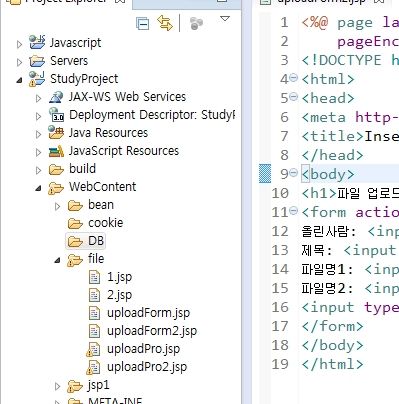Expand the Servers project node
Viewport: 399px width, 404px height.
point(19,62)
